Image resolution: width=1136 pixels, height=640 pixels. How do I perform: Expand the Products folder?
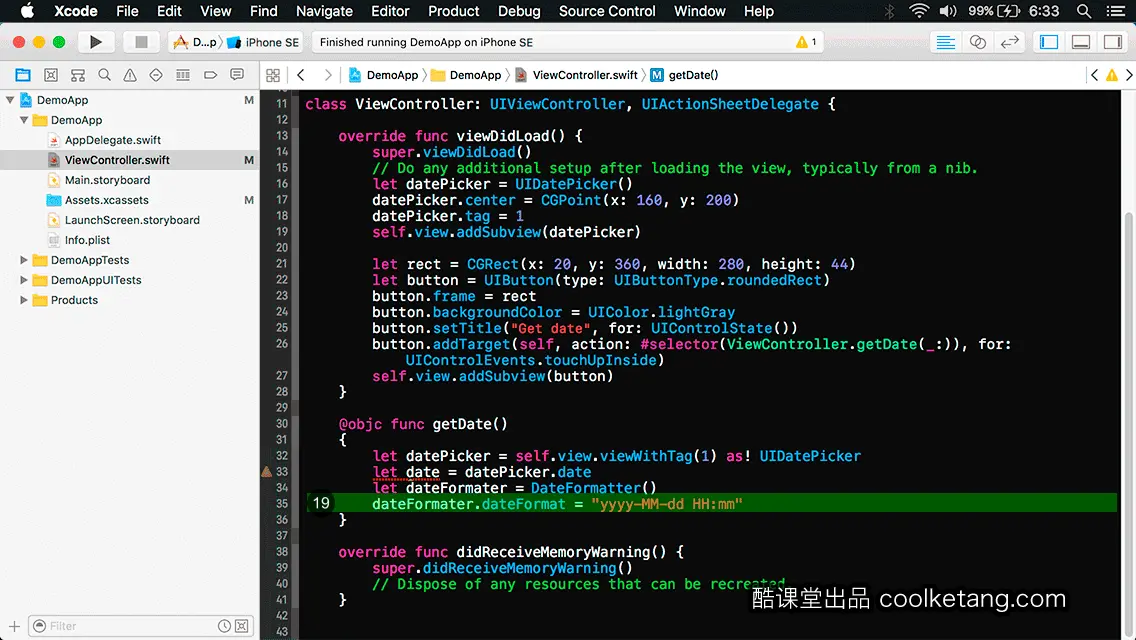pyautogui.click(x=24, y=299)
